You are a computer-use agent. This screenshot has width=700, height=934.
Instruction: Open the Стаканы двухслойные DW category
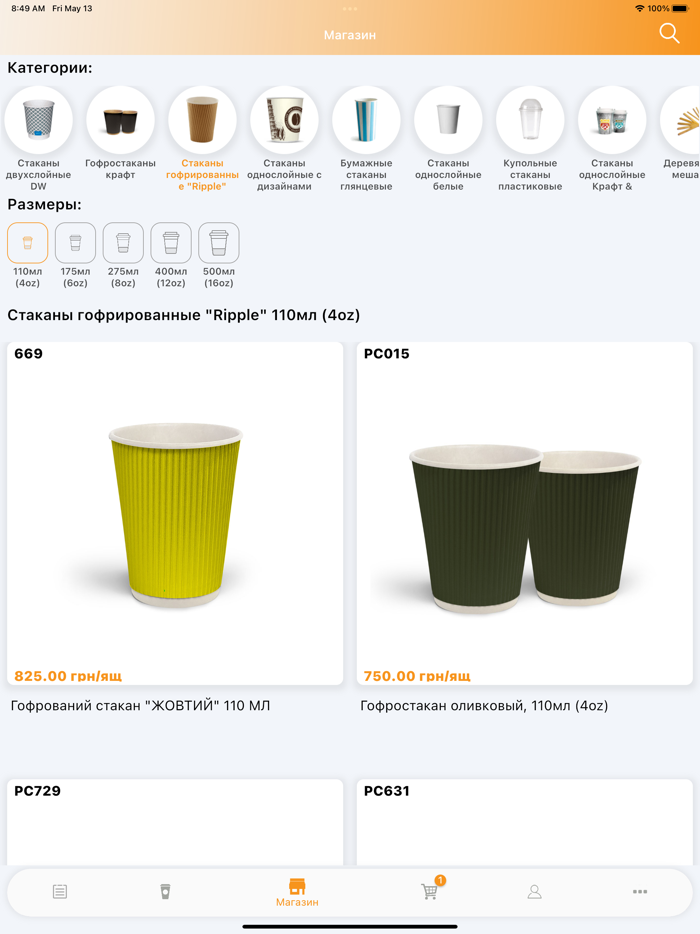tap(38, 120)
